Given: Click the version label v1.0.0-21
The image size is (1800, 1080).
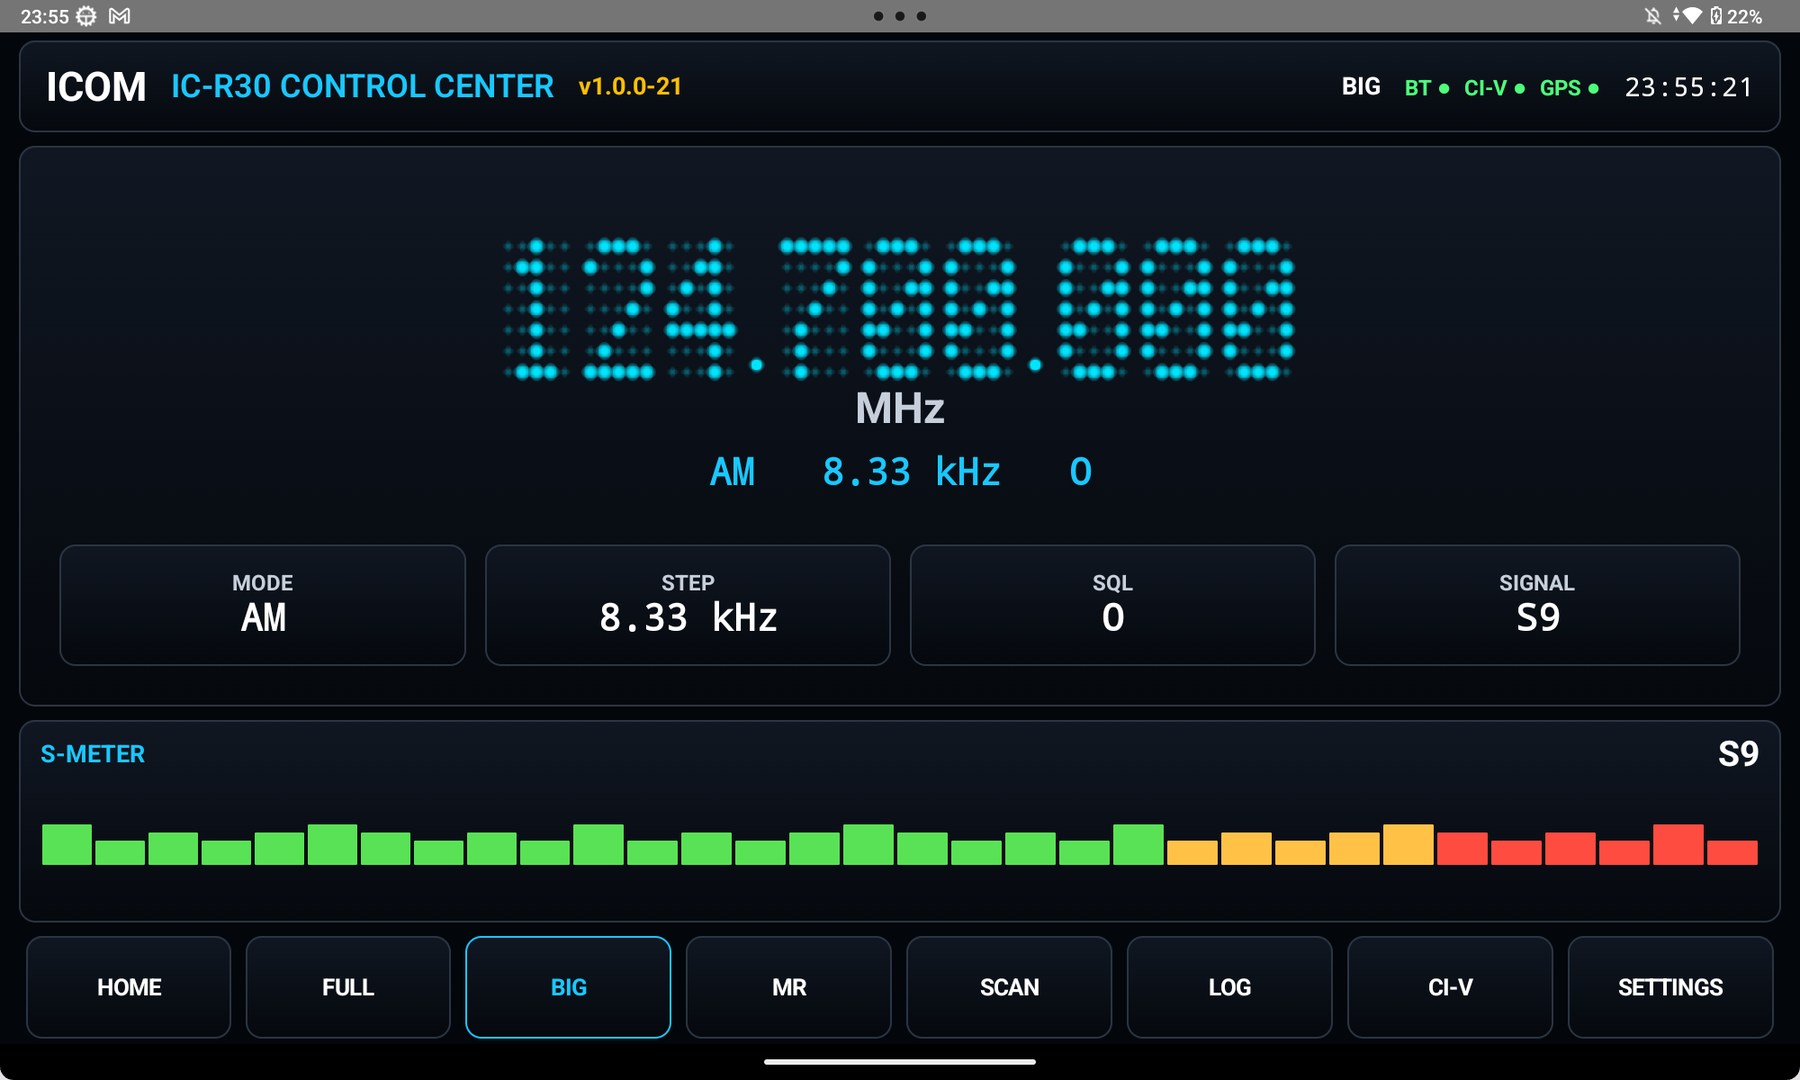Looking at the screenshot, I should coord(630,87).
